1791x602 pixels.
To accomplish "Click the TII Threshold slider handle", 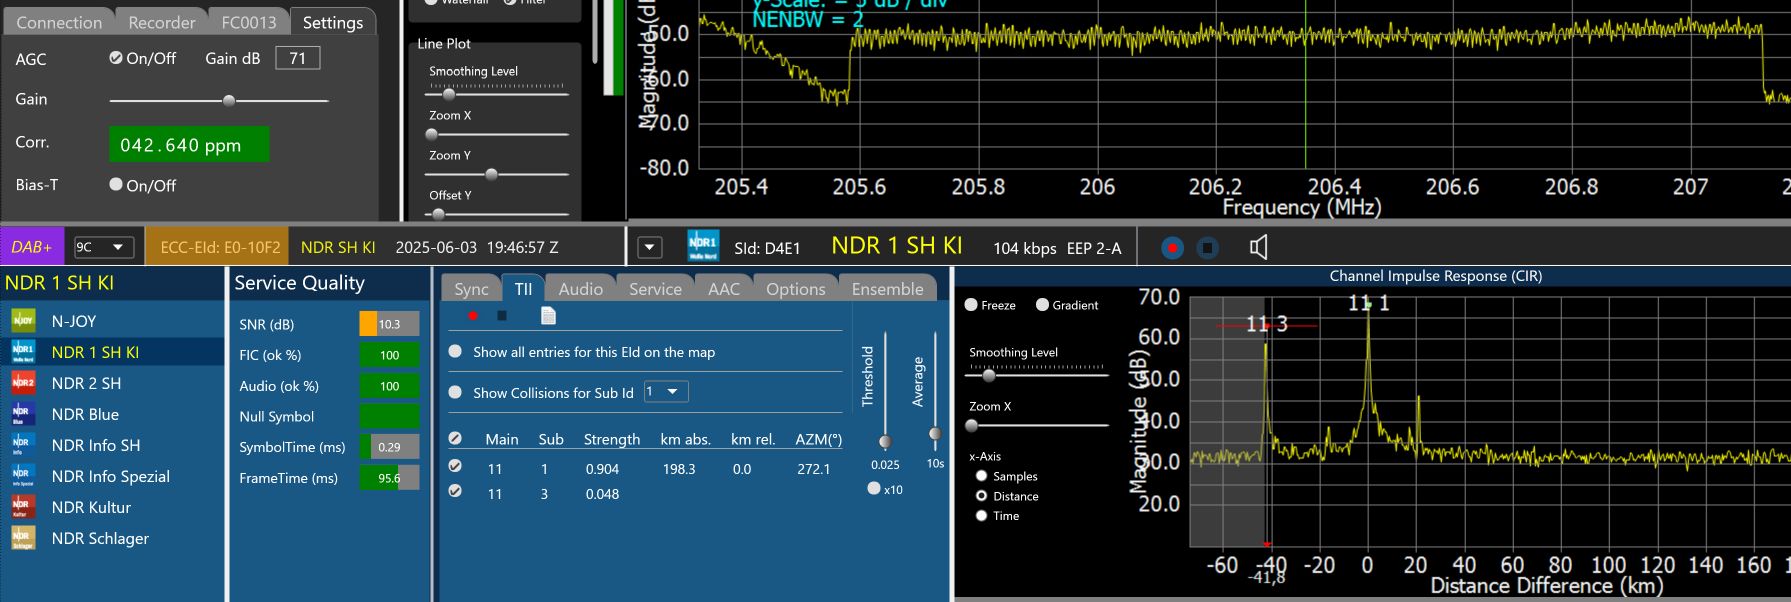I will point(885,441).
